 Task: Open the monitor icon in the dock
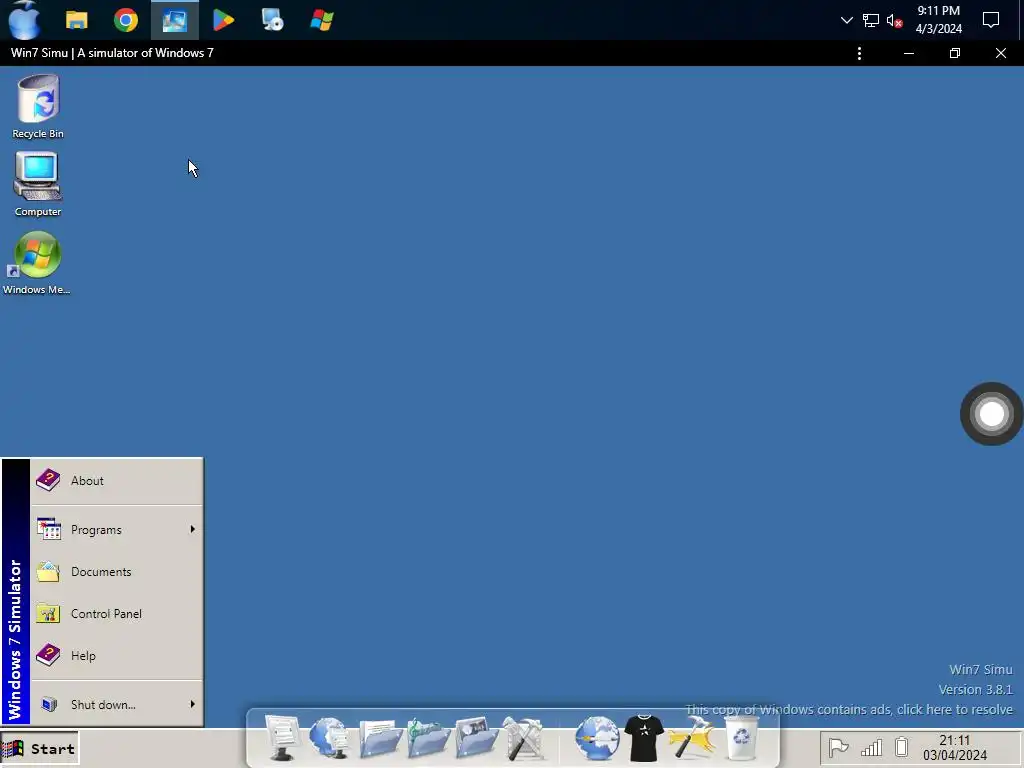[282, 738]
